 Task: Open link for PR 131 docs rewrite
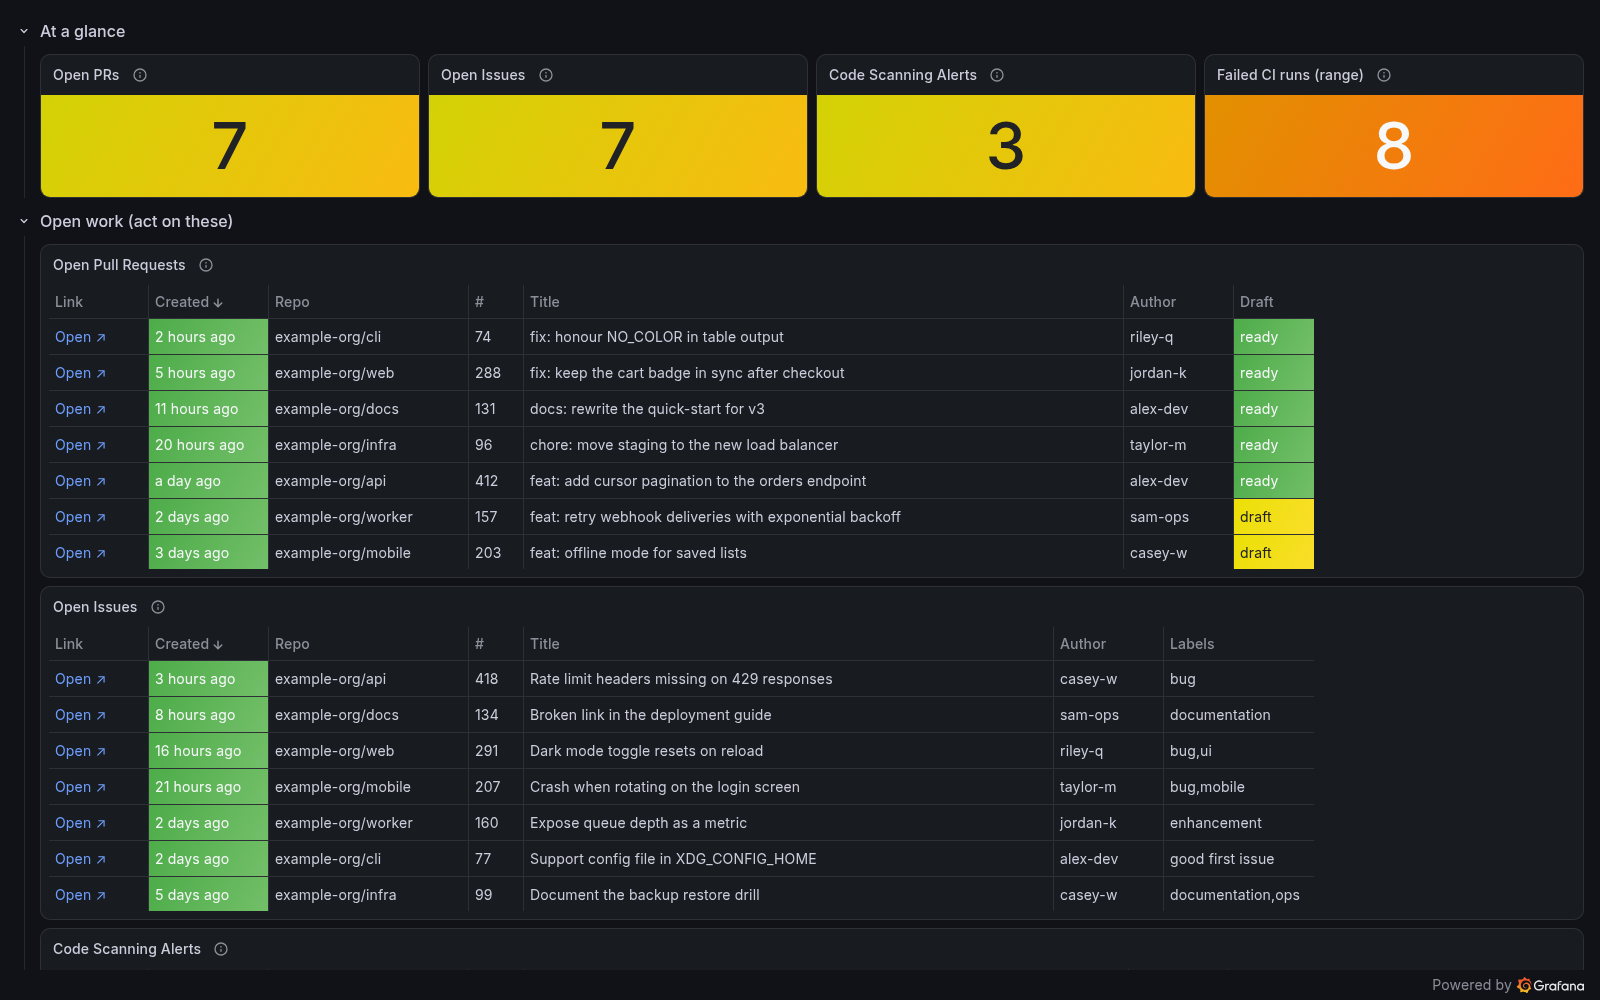click(x=80, y=409)
